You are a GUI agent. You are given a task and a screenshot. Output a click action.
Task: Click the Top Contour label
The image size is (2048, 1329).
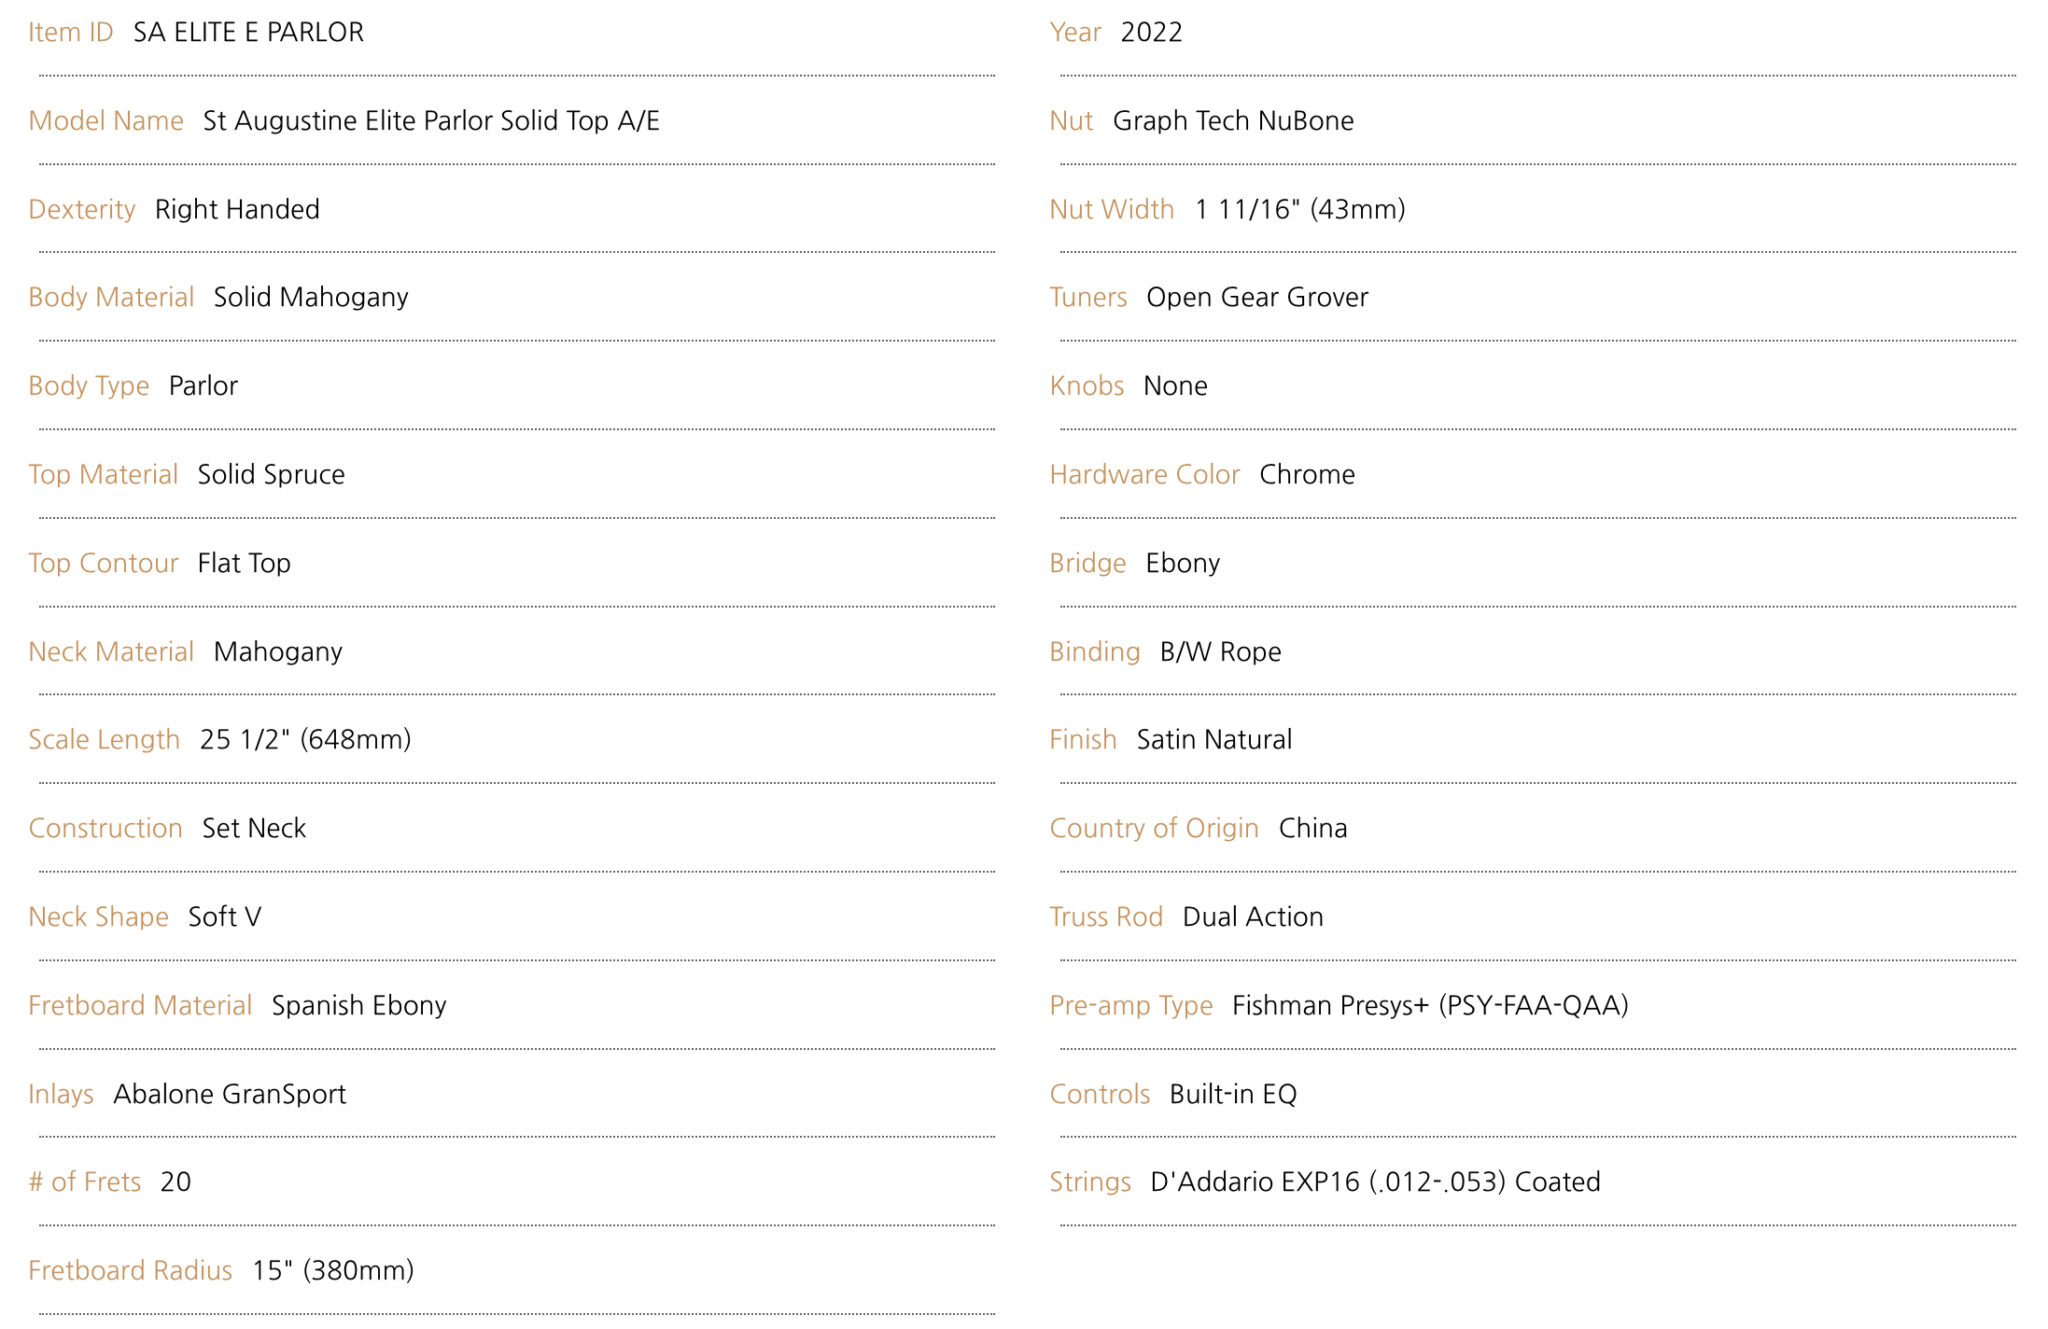(x=103, y=563)
